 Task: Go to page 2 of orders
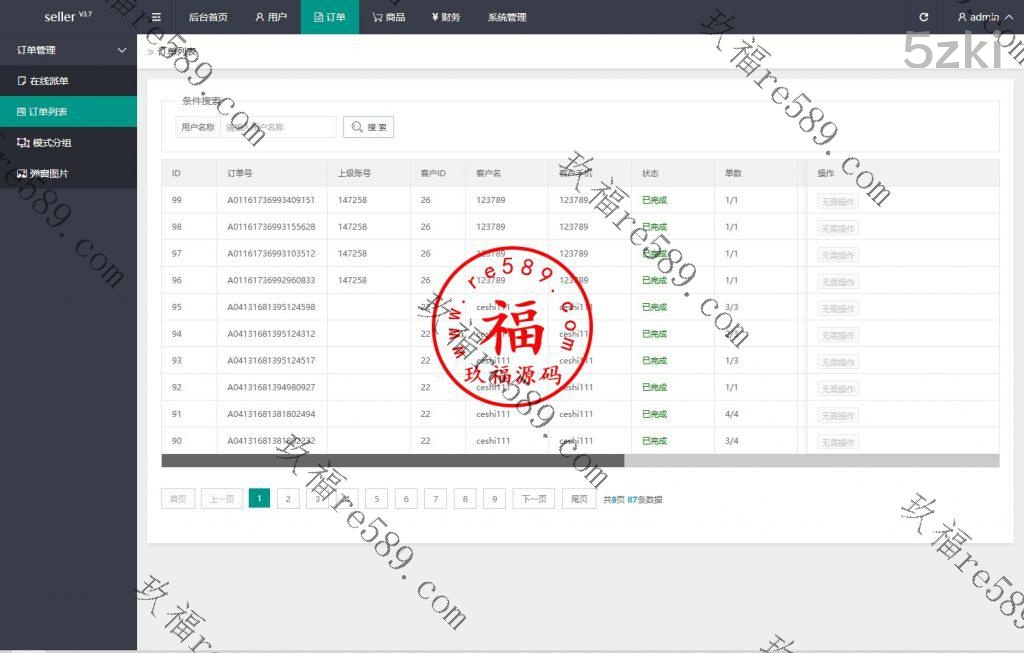click(288, 498)
